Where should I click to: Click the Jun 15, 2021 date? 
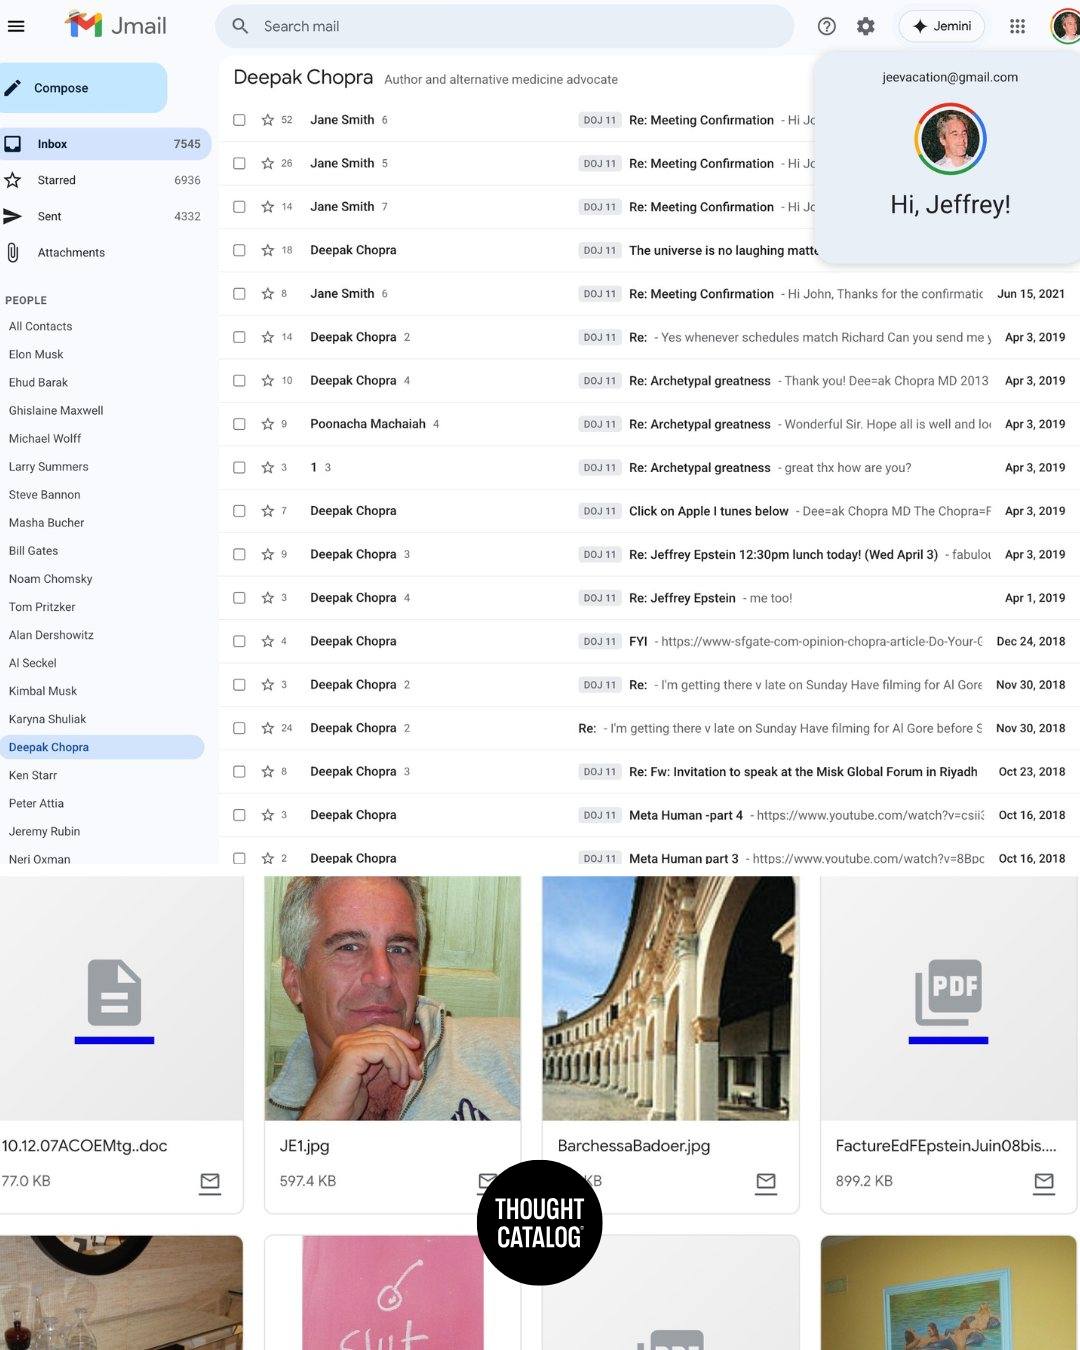tap(1031, 294)
